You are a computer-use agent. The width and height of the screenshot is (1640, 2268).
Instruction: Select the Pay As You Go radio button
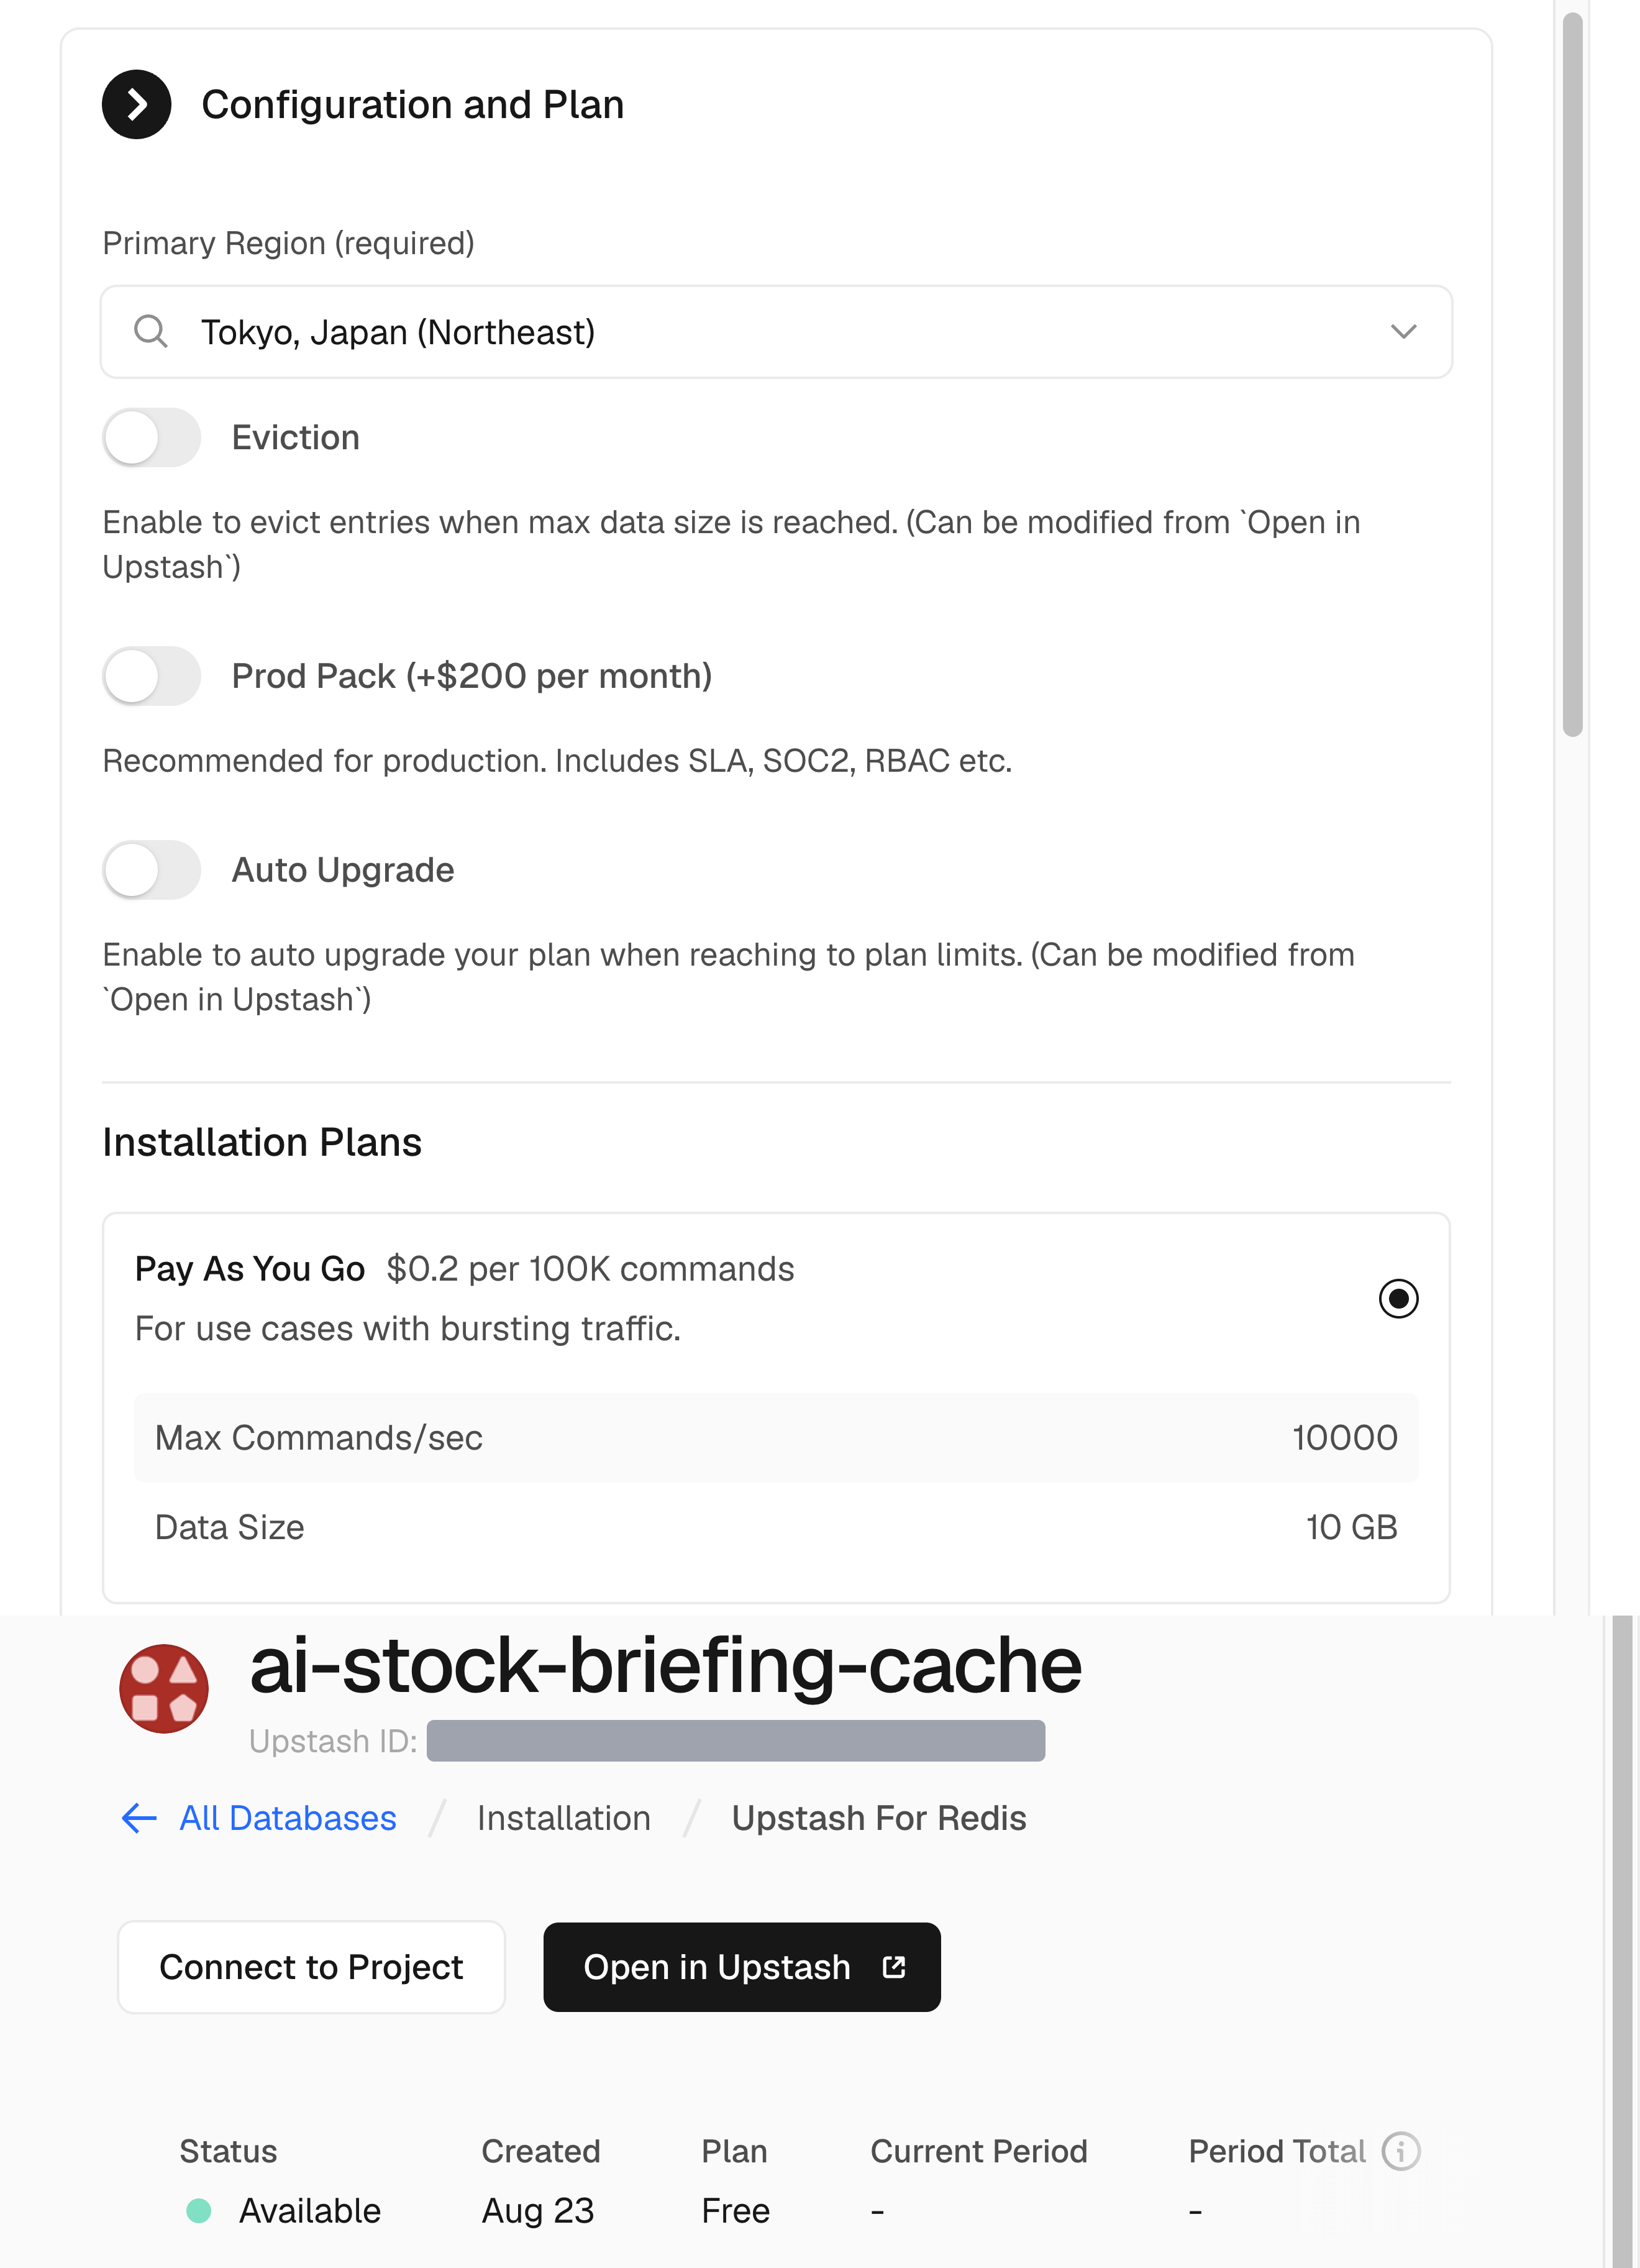click(1398, 1298)
